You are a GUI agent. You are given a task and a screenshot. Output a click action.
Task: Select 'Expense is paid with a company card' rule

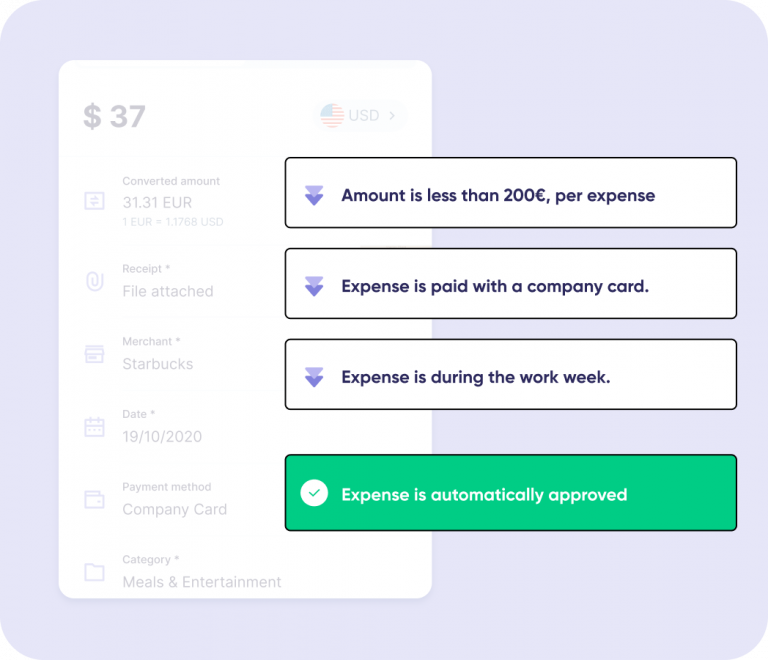tap(511, 283)
